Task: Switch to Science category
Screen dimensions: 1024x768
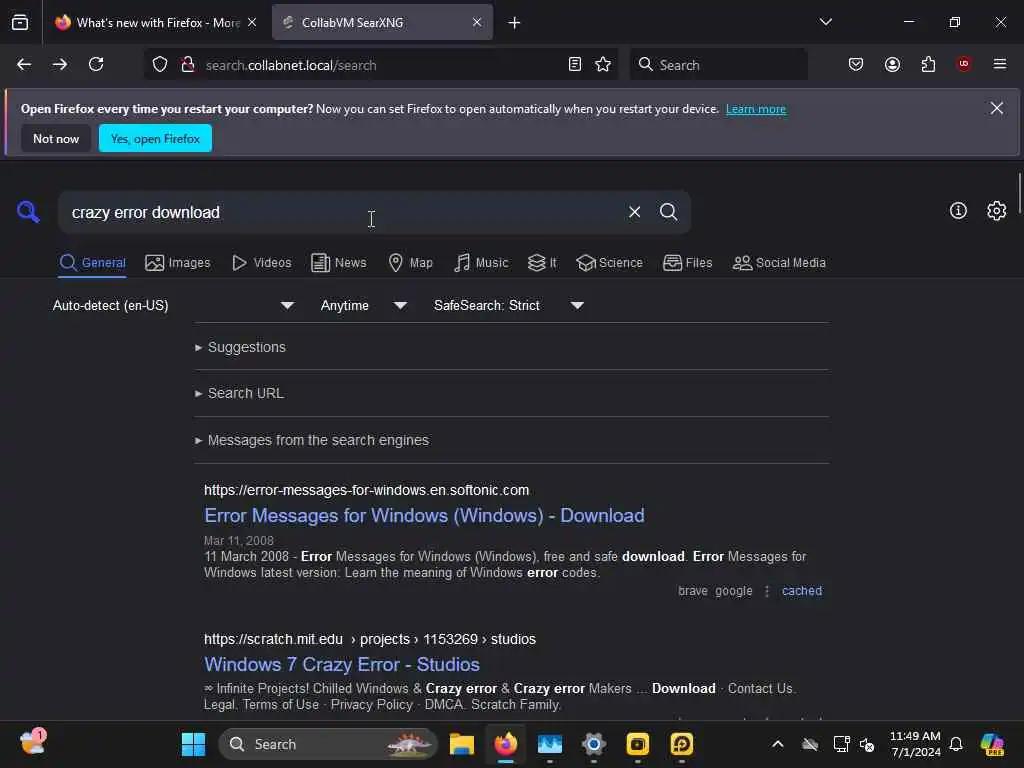Action: [609, 263]
